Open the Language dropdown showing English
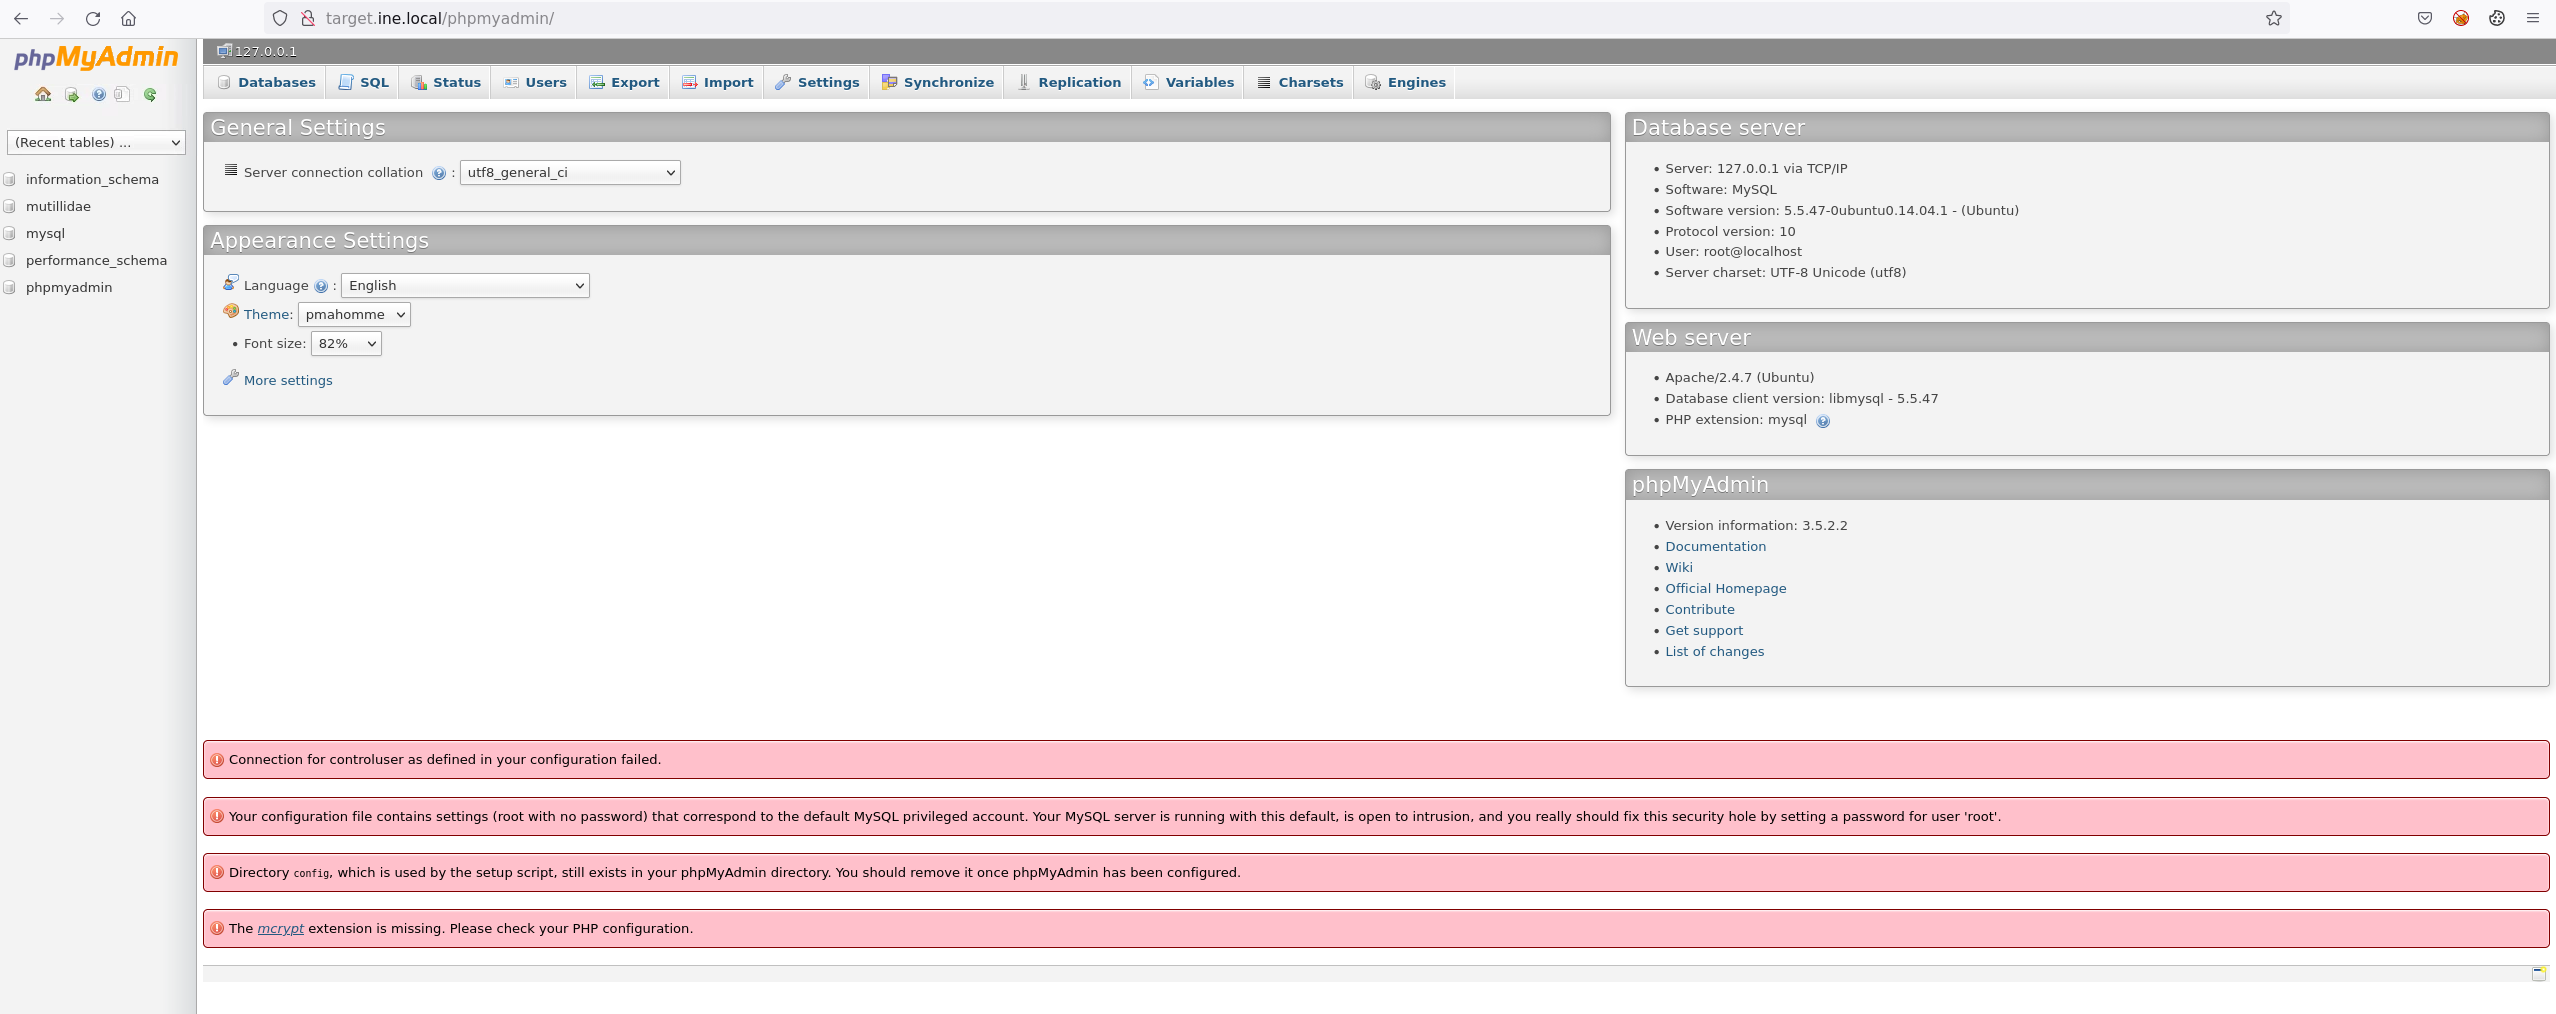Viewport: 2556px width, 1014px height. [x=465, y=286]
